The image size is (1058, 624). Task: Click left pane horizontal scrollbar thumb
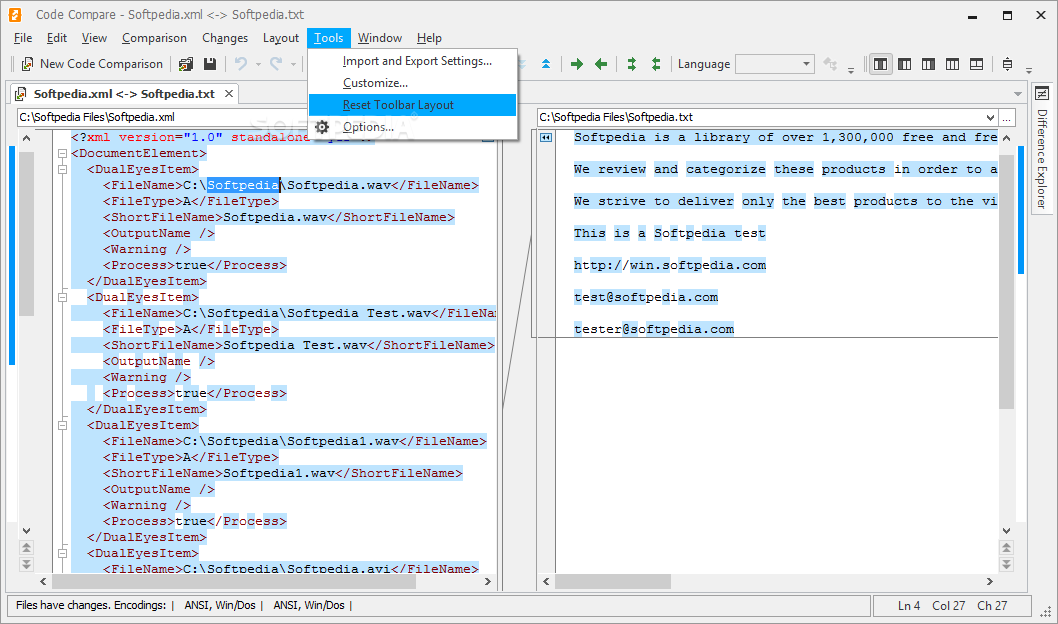click(234, 582)
